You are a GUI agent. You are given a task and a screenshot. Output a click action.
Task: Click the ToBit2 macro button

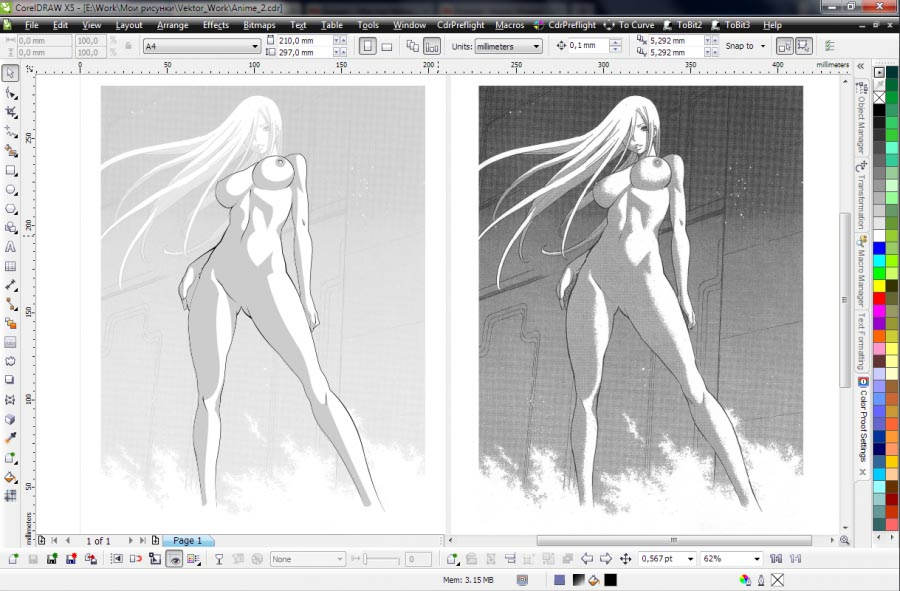pos(683,25)
